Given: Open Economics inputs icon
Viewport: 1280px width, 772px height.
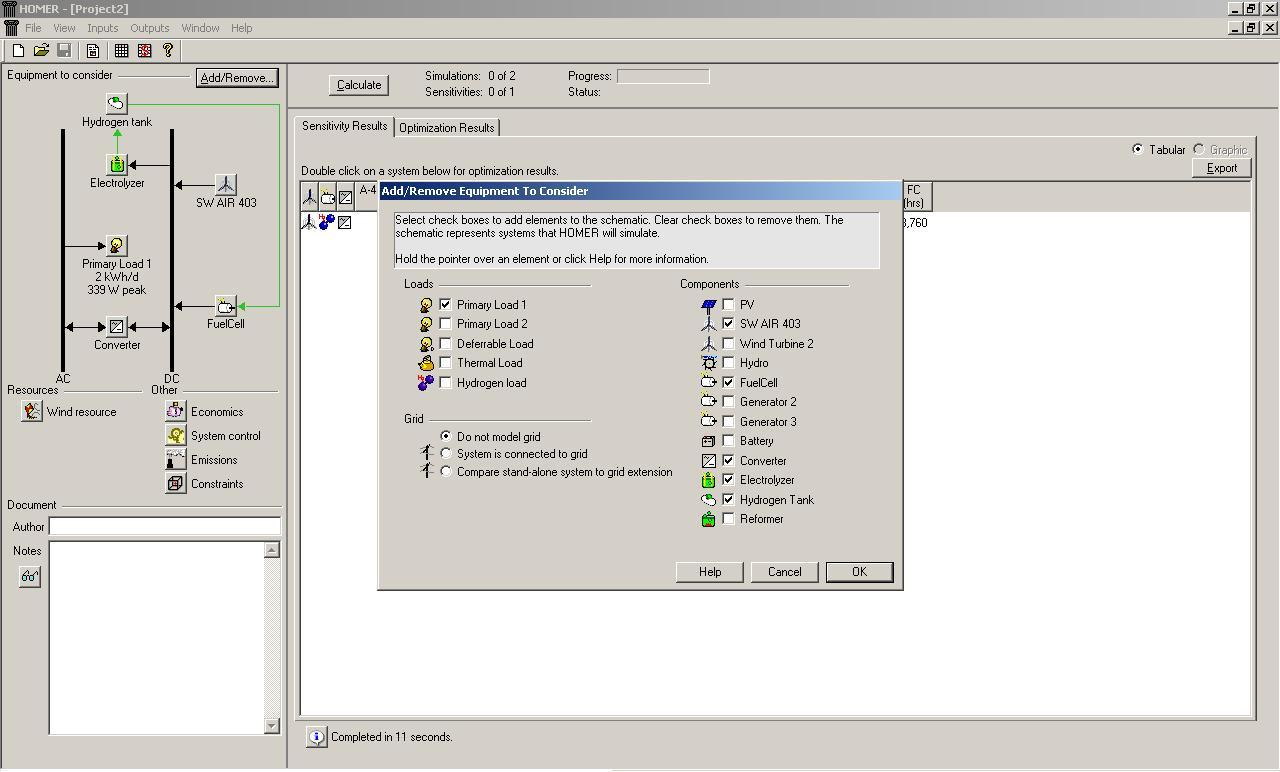Looking at the screenshot, I should (x=175, y=411).
